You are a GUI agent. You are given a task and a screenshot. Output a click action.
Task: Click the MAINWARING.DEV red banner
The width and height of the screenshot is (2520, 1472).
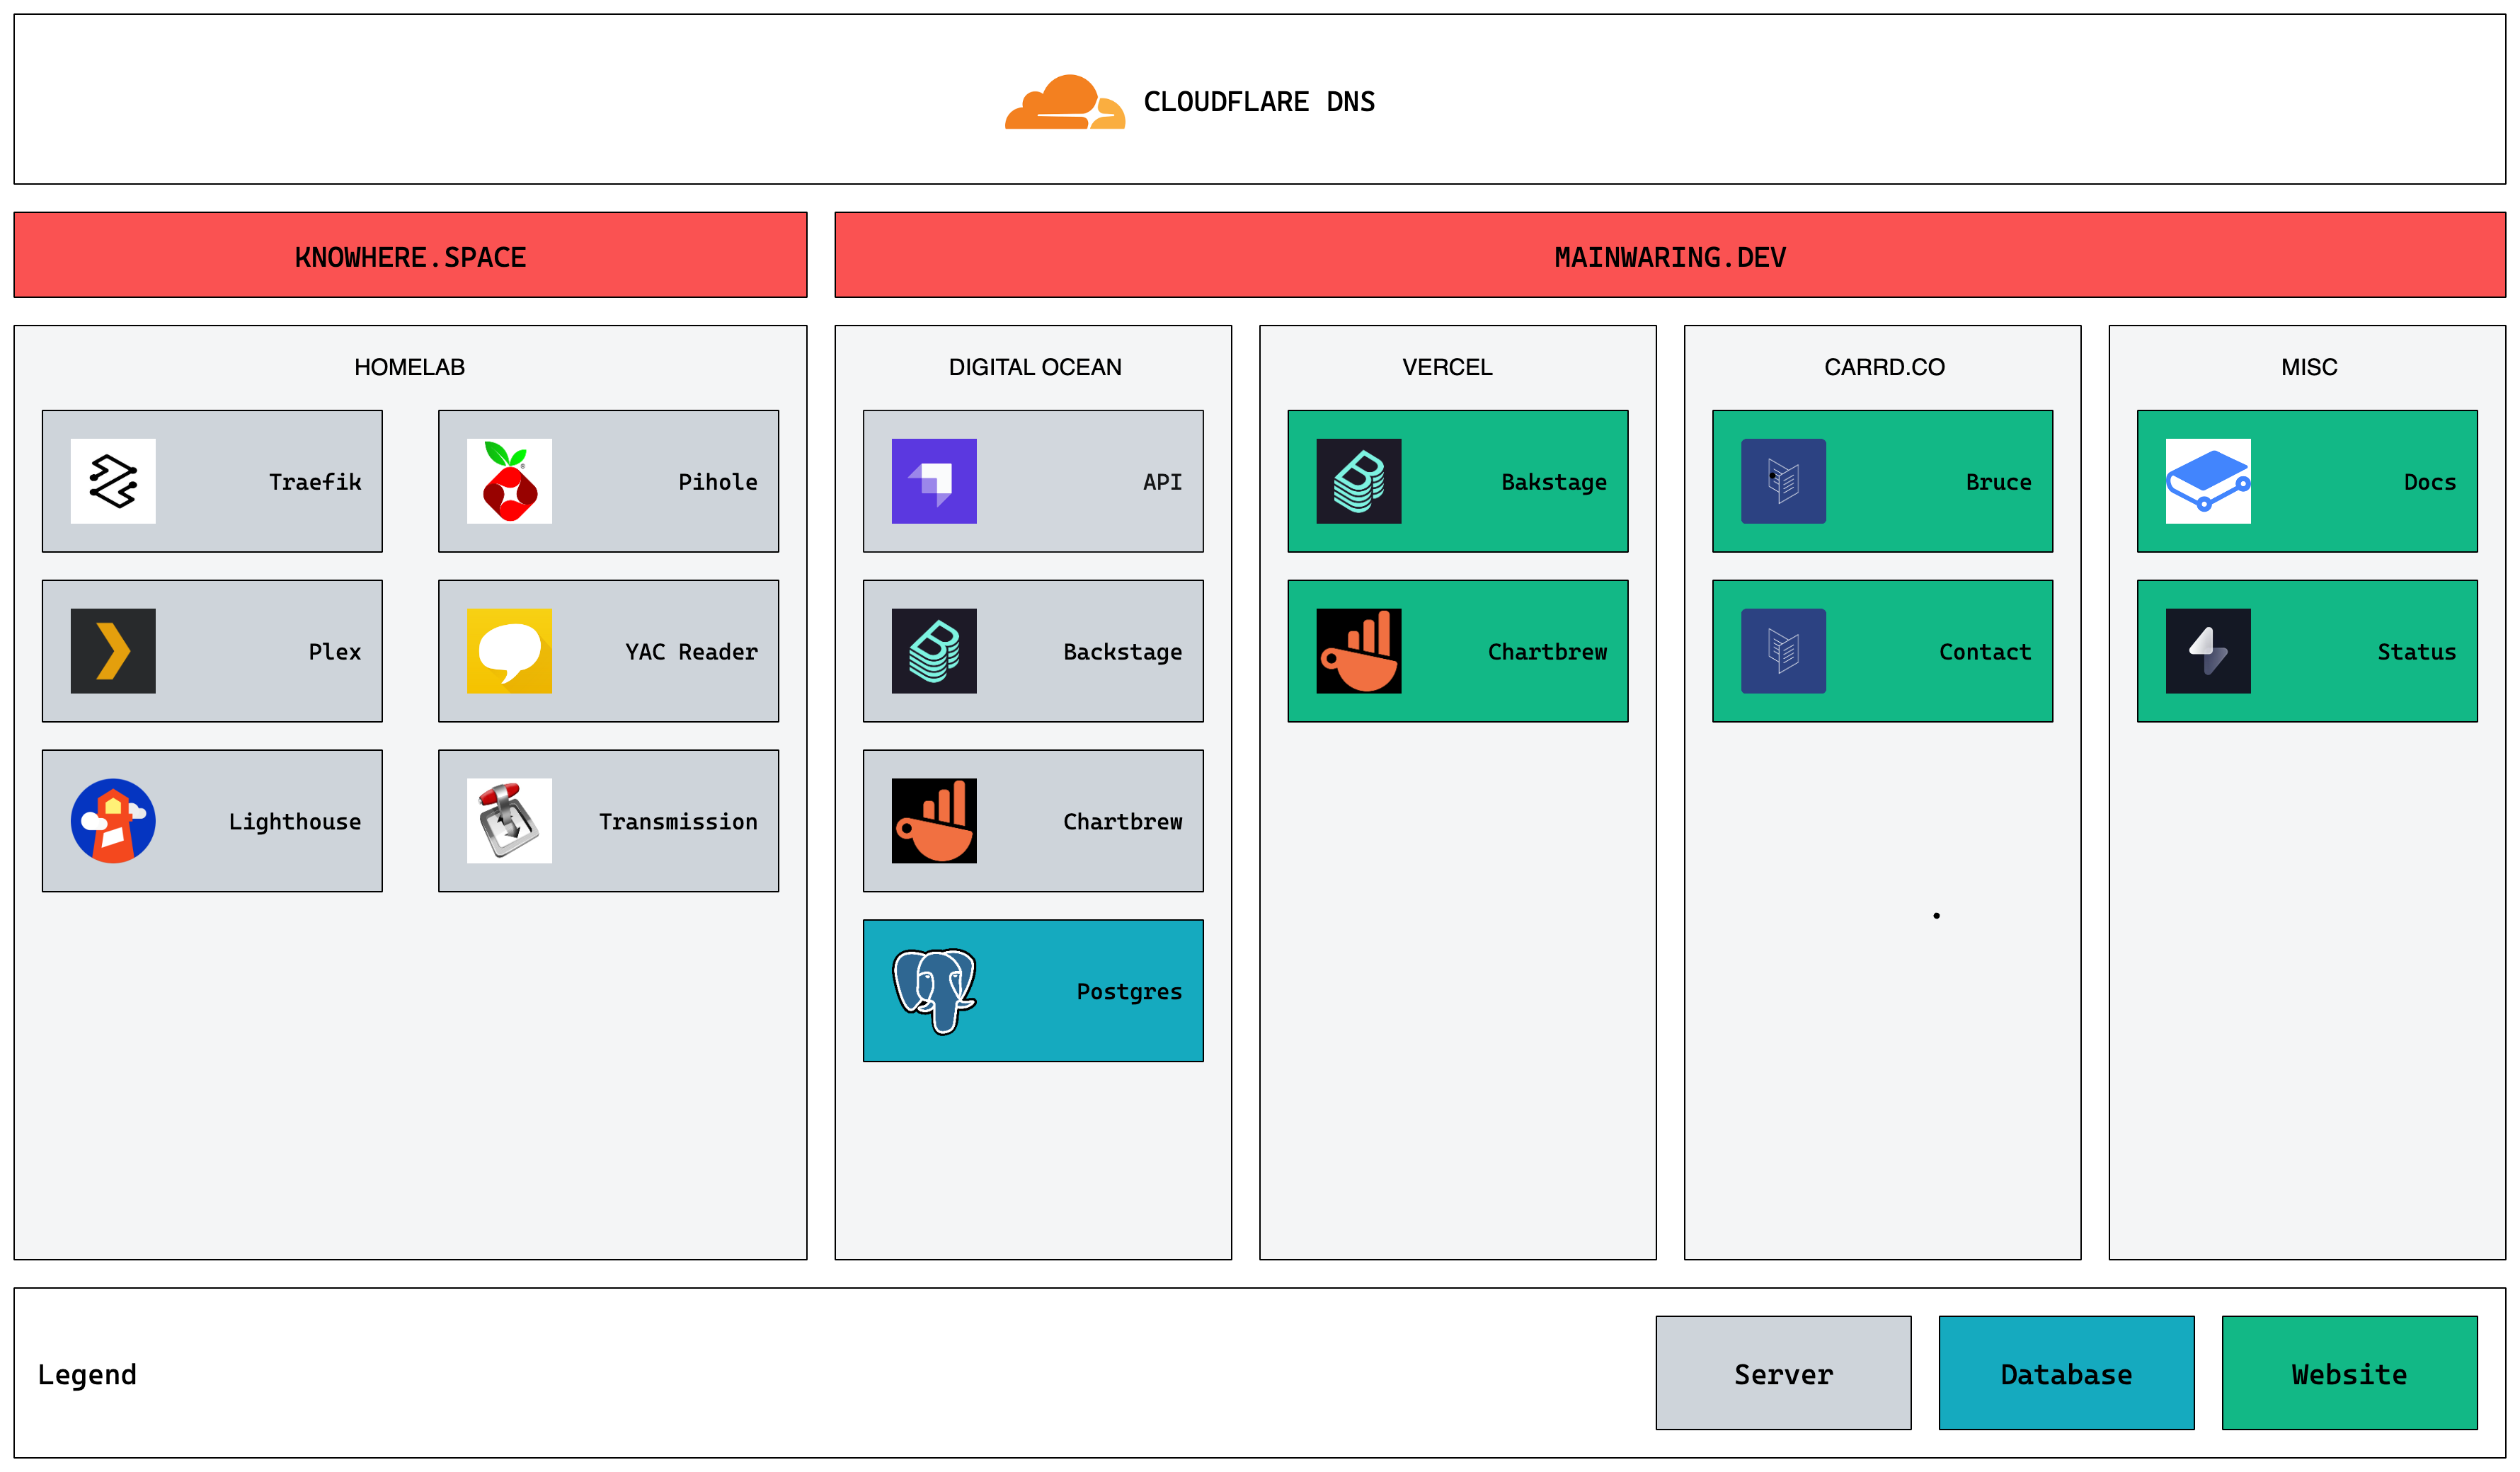tap(1669, 256)
